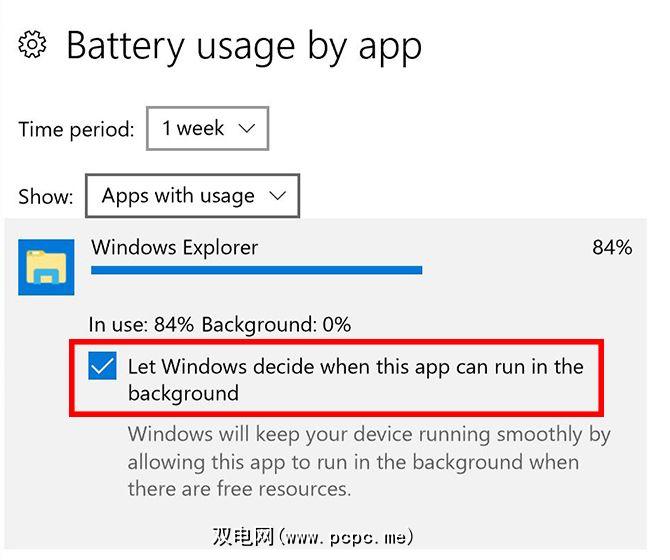Select the Windows Explorer app name
This screenshot has height=560, width=670.
174,248
